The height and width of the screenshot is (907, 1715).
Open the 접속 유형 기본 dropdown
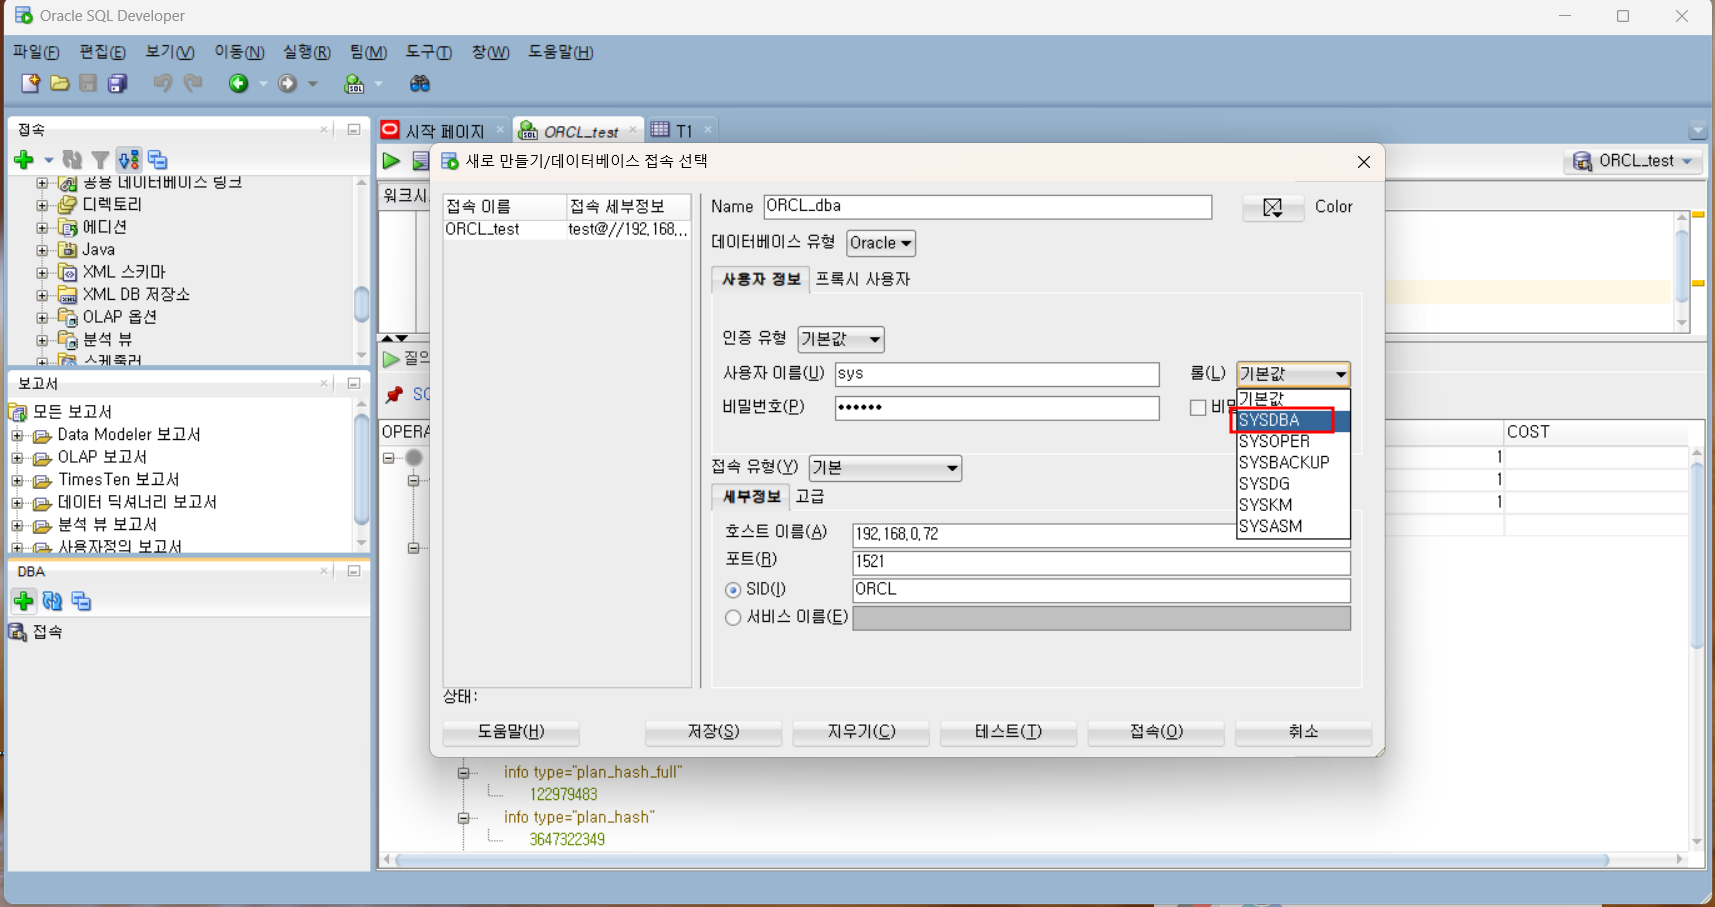(x=885, y=468)
